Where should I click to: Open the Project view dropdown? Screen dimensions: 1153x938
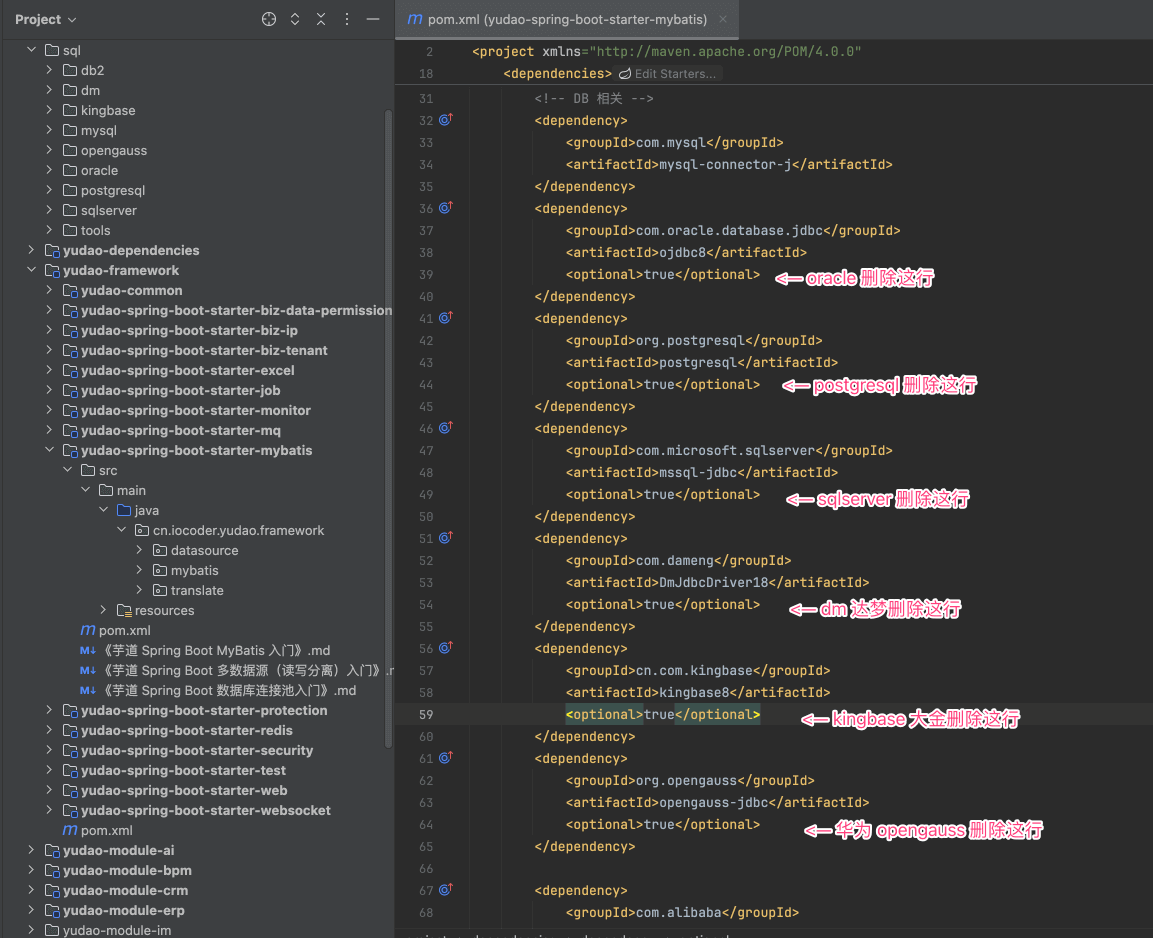[46, 19]
